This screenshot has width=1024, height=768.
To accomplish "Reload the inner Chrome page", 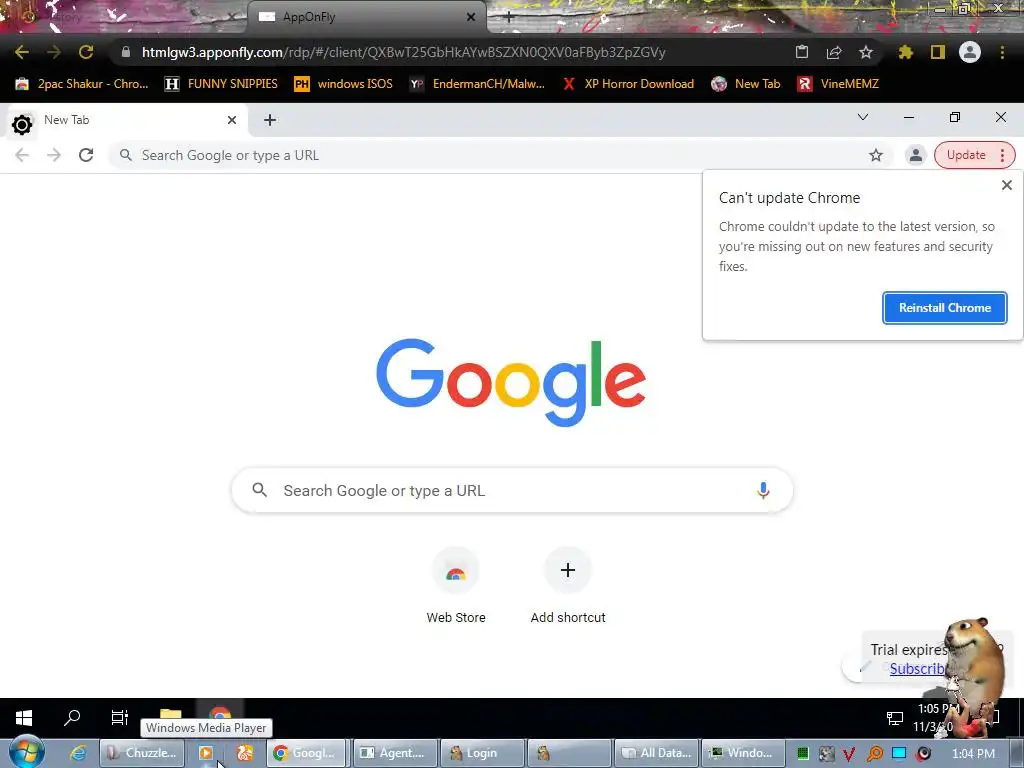I will [x=86, y=155].
